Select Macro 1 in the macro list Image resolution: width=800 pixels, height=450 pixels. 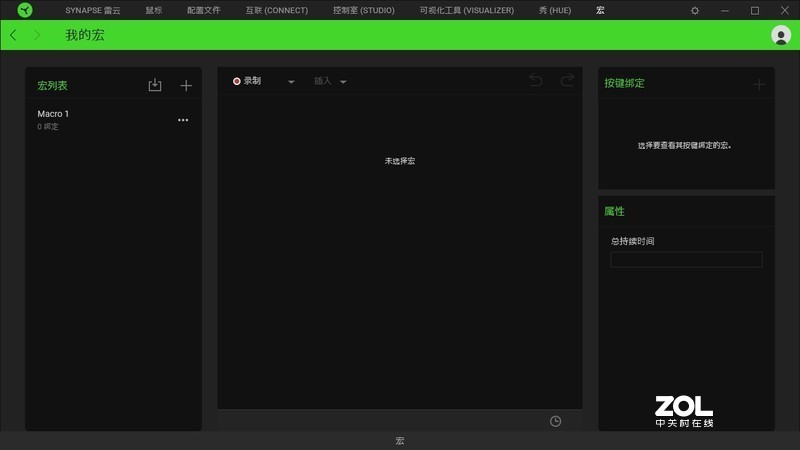click(113, 120)
